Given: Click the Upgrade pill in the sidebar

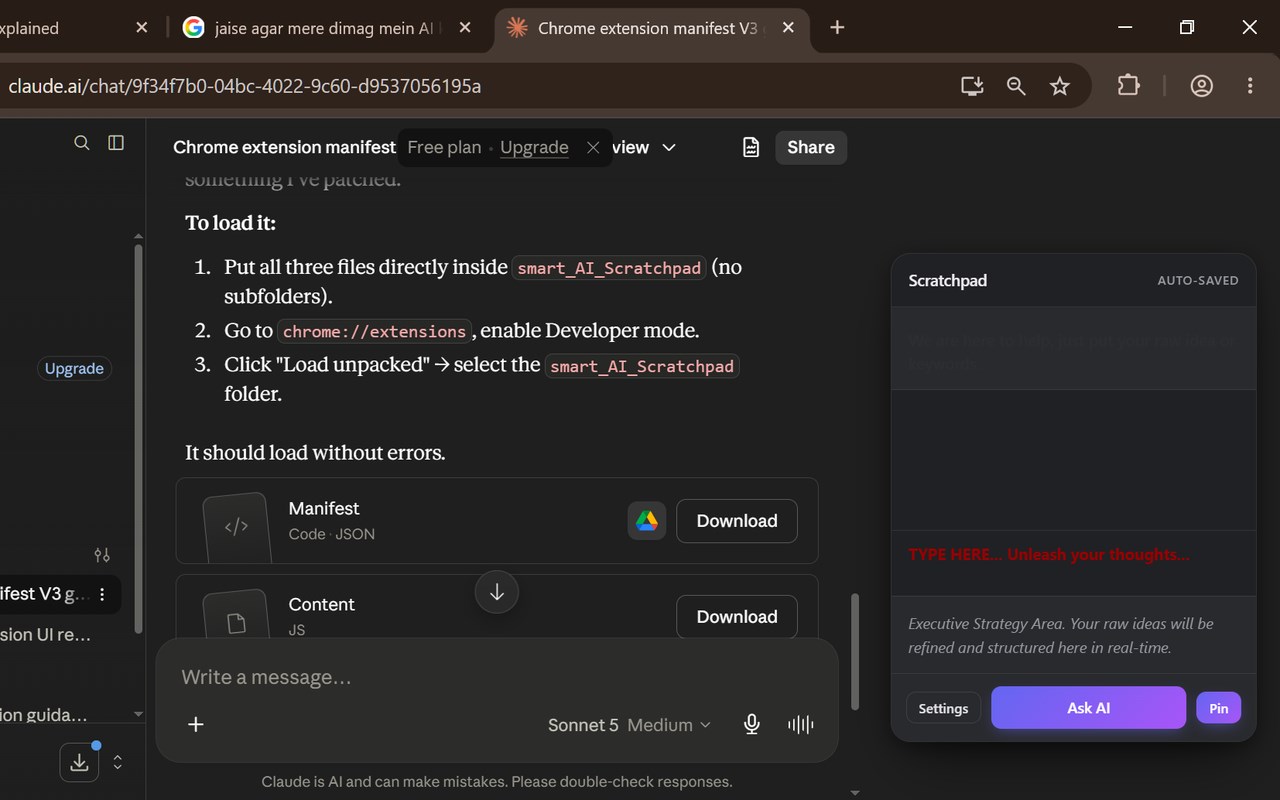Looking at the screenshot, I should [x=74, y=369].
